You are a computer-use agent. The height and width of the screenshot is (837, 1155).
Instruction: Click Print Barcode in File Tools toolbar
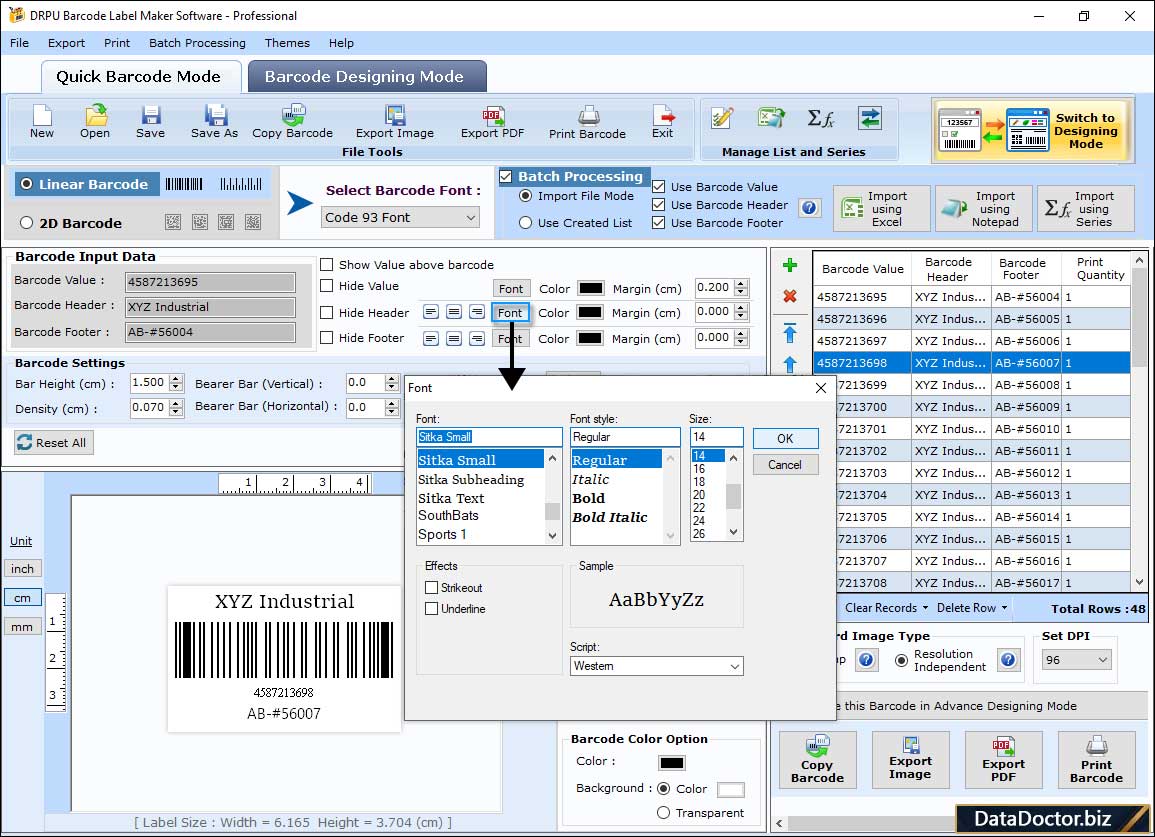(x=587, y=122)
